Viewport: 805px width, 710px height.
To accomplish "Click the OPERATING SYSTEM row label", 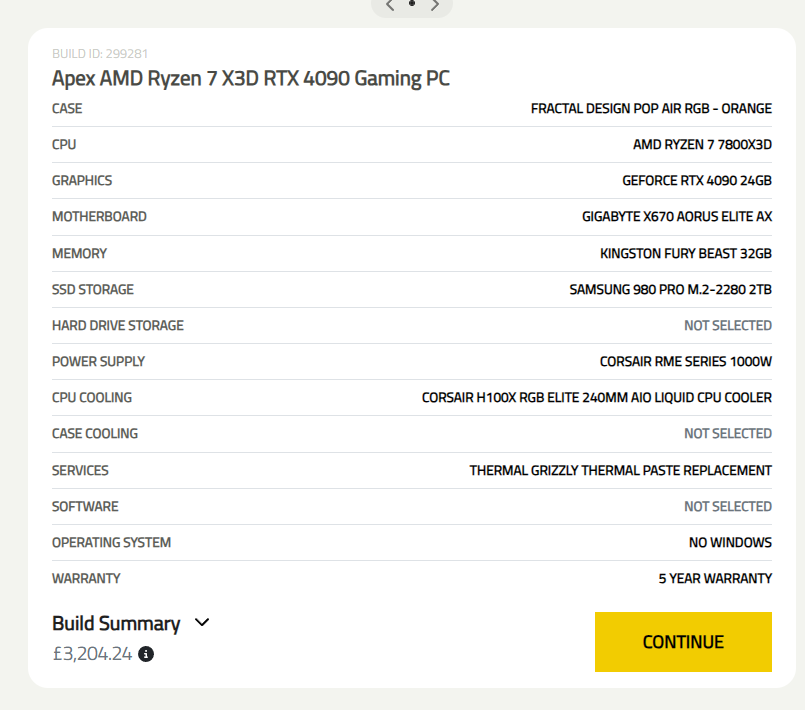I will (111, 542).
